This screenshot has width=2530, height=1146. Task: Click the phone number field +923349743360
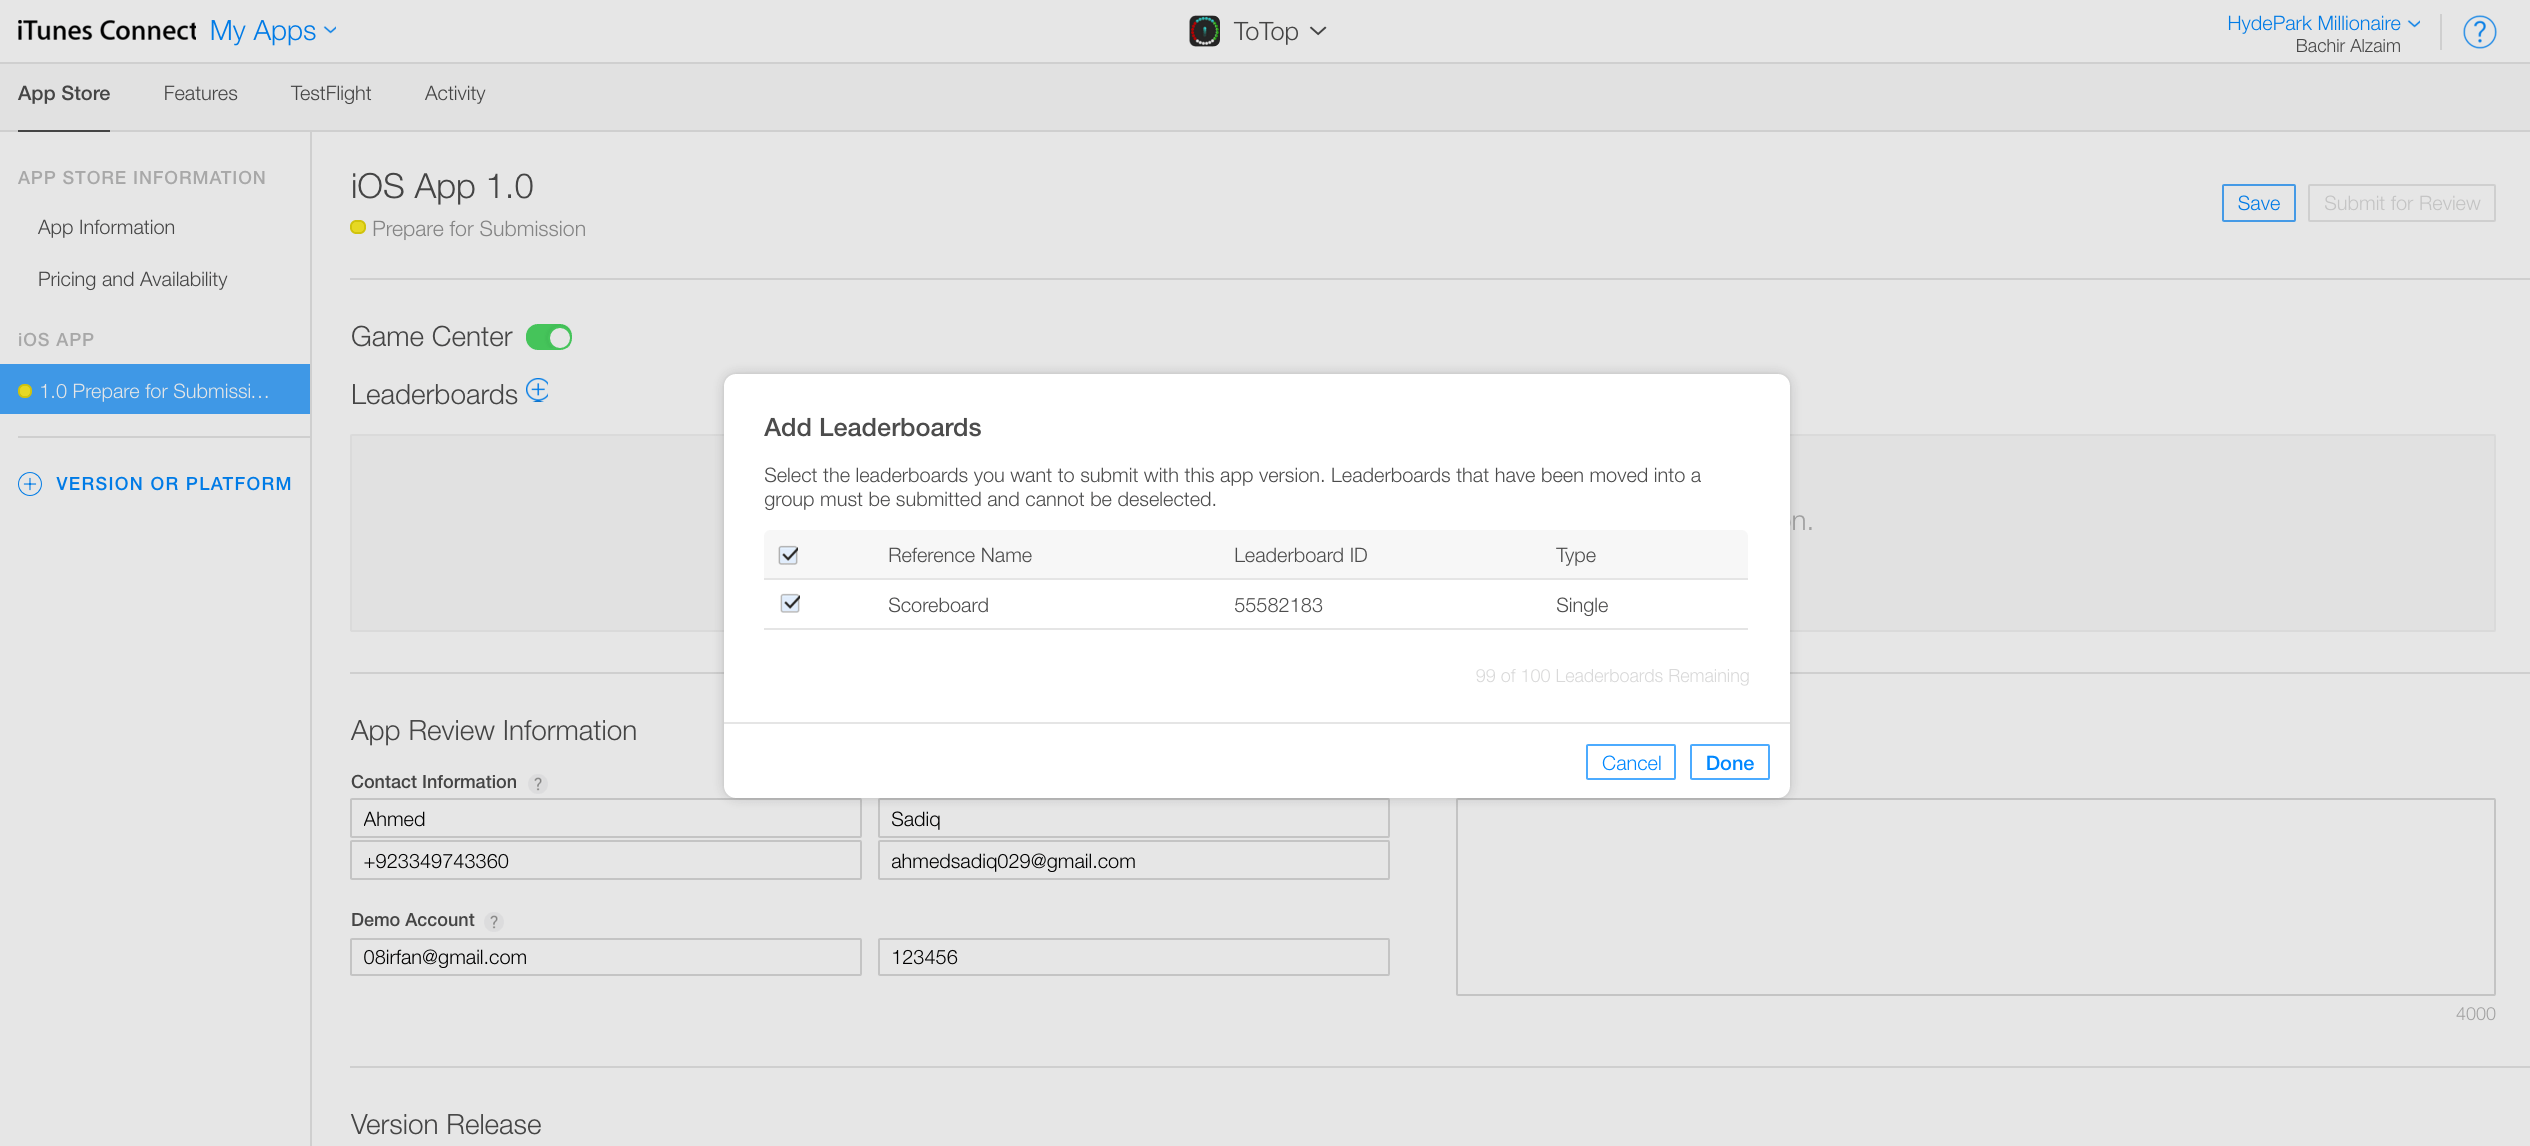click(605, 861)
